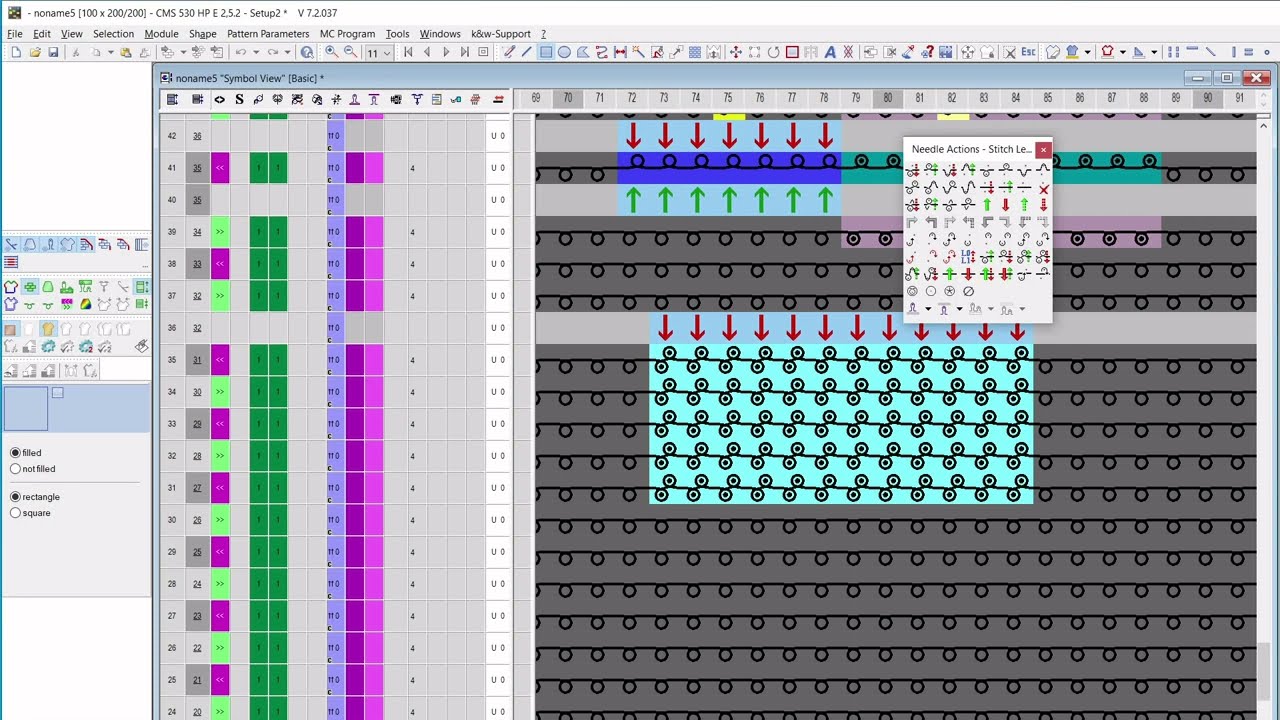Click the New file icon
The image size is (1280, 720).
coord(16,52)
